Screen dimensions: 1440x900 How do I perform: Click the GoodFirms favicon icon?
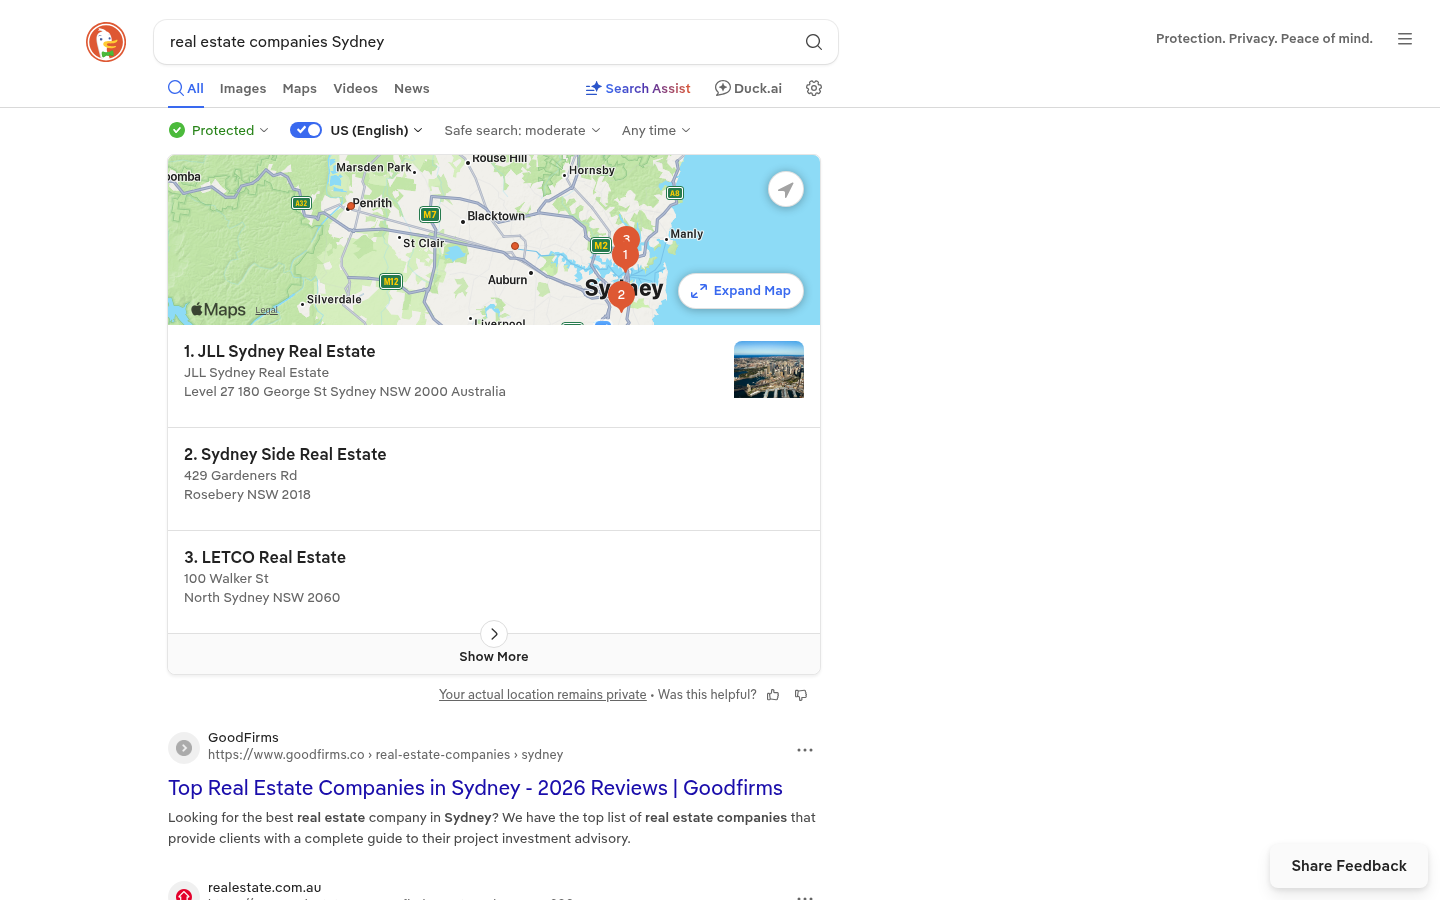point(184,747)
